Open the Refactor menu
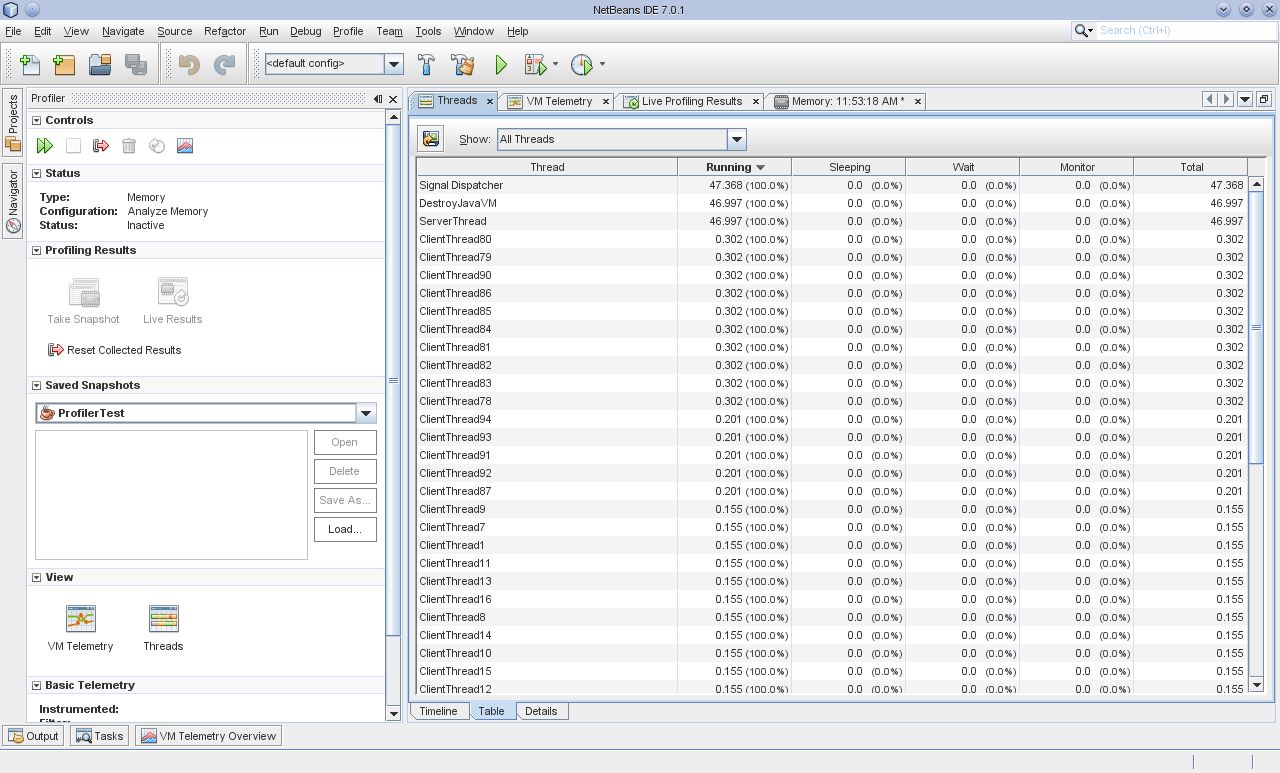 pyautogui.click(x=225, y=31)
